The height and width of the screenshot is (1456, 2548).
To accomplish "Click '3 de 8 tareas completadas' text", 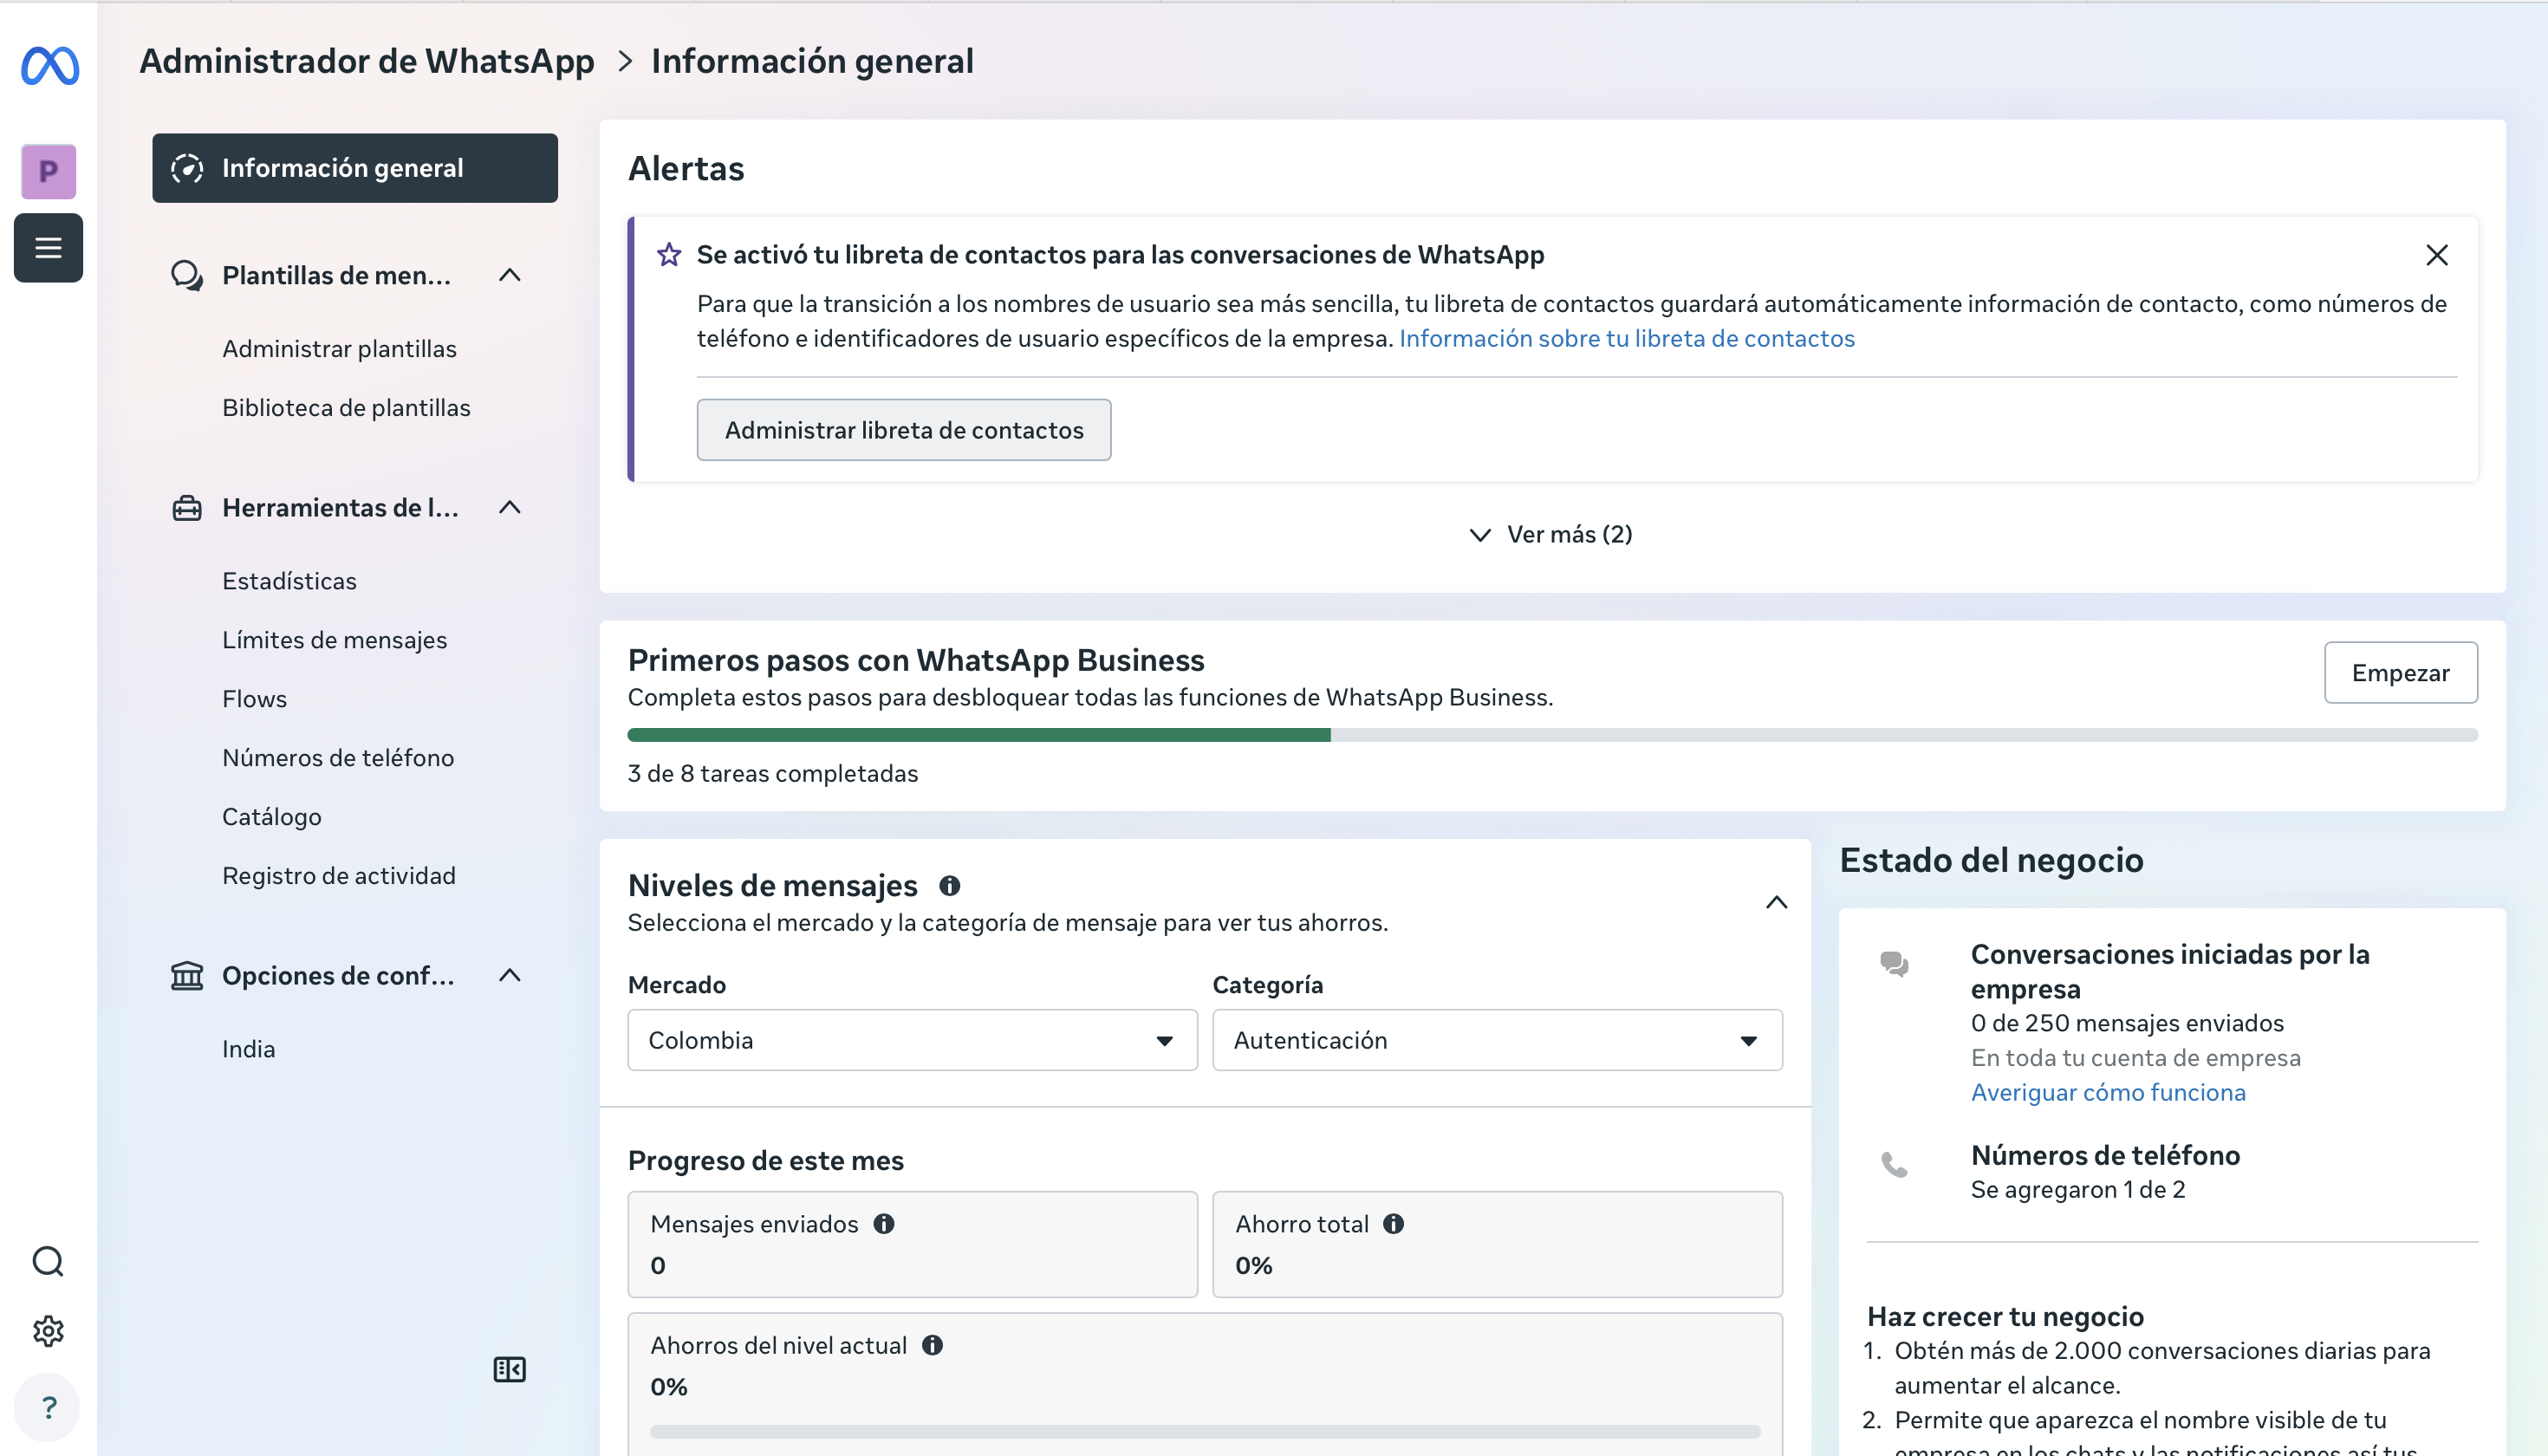I will 772,773.
